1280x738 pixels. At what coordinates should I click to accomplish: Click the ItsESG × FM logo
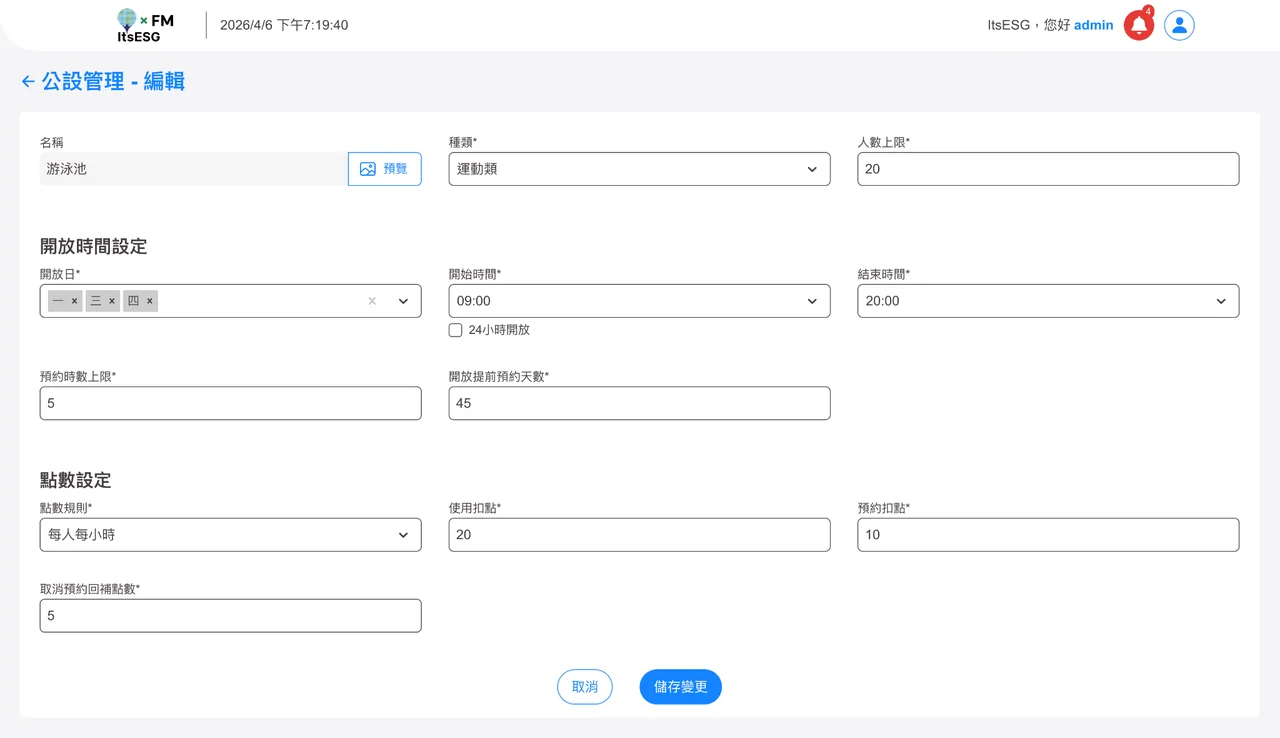pos(145,27)
